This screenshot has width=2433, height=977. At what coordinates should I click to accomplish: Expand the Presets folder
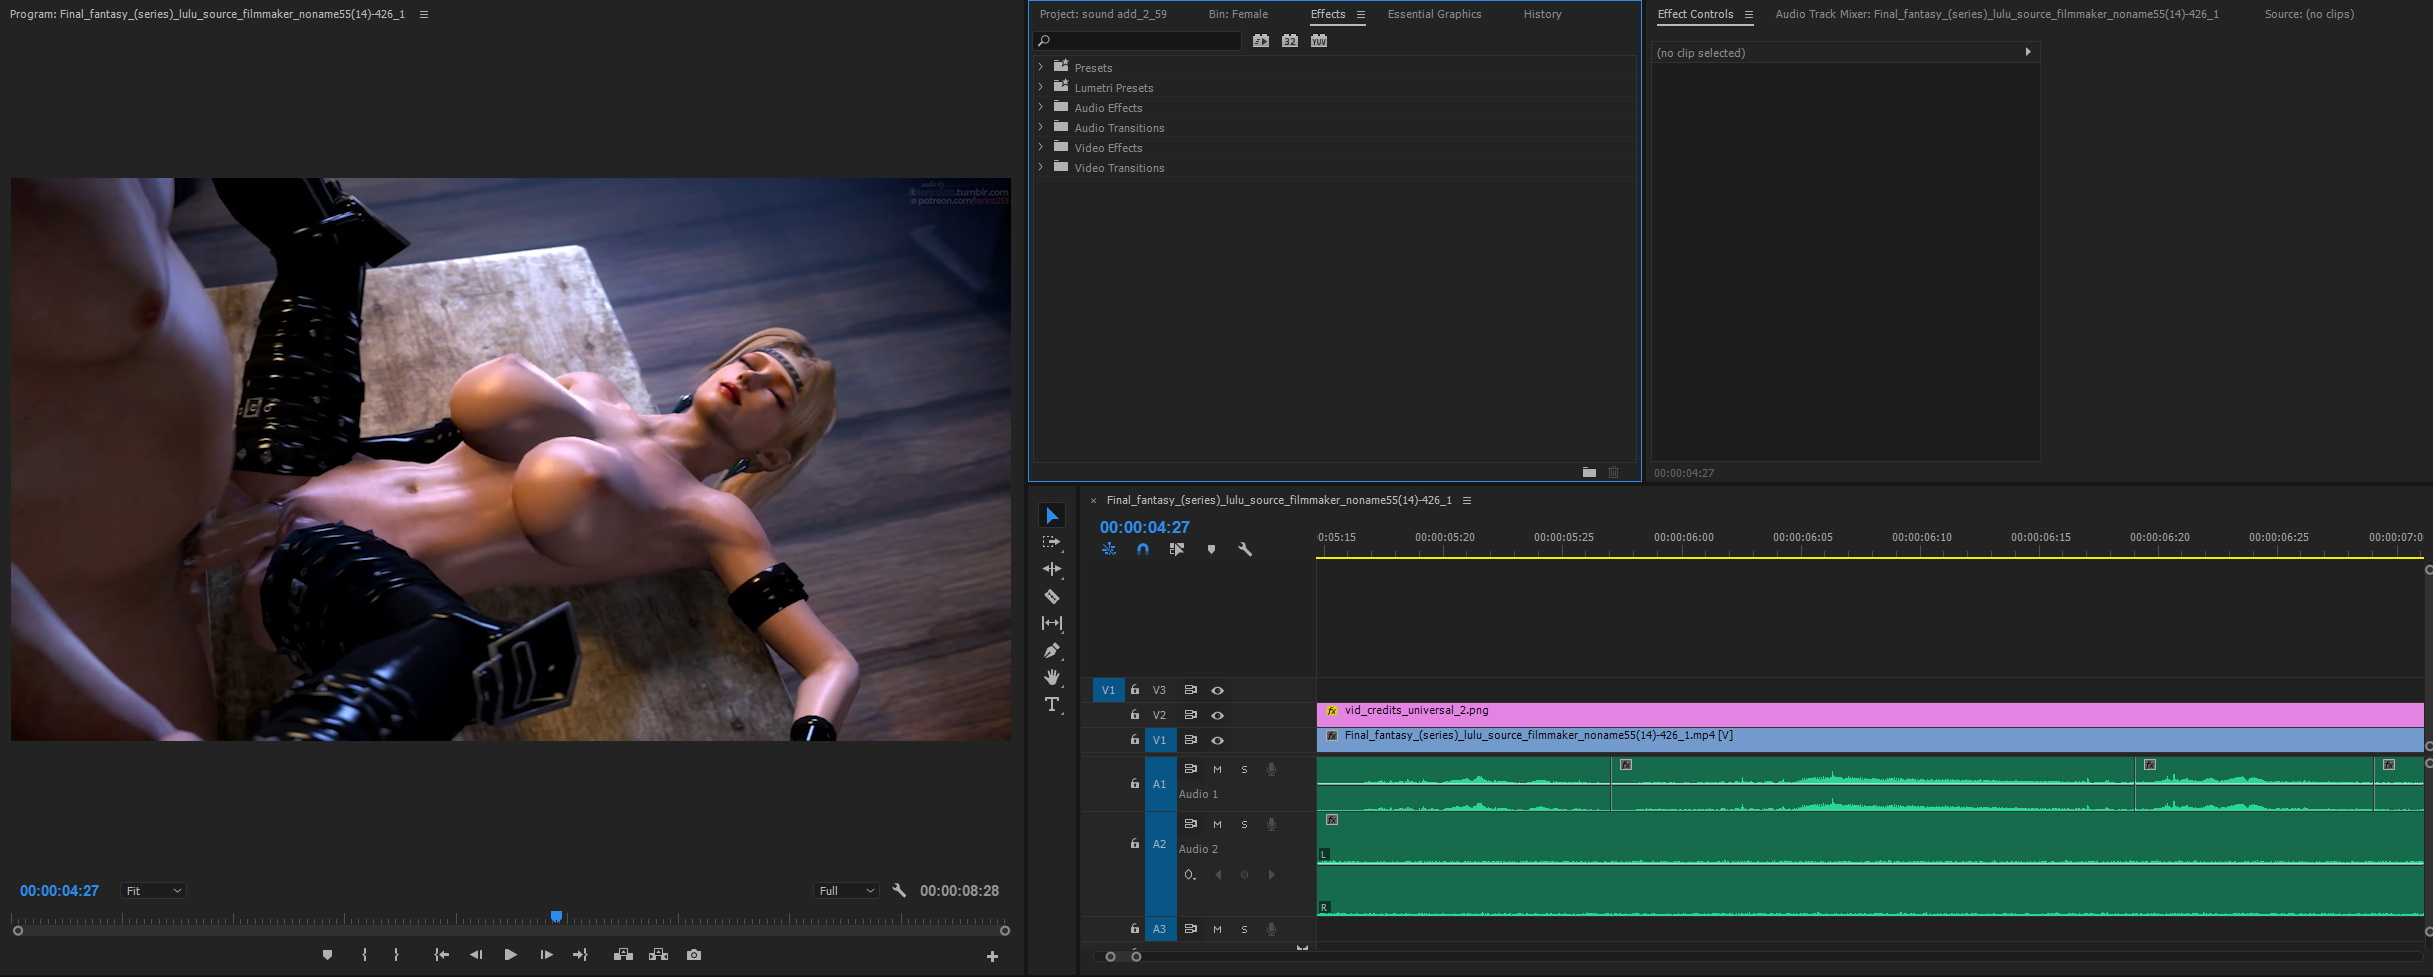[1041, 67]
